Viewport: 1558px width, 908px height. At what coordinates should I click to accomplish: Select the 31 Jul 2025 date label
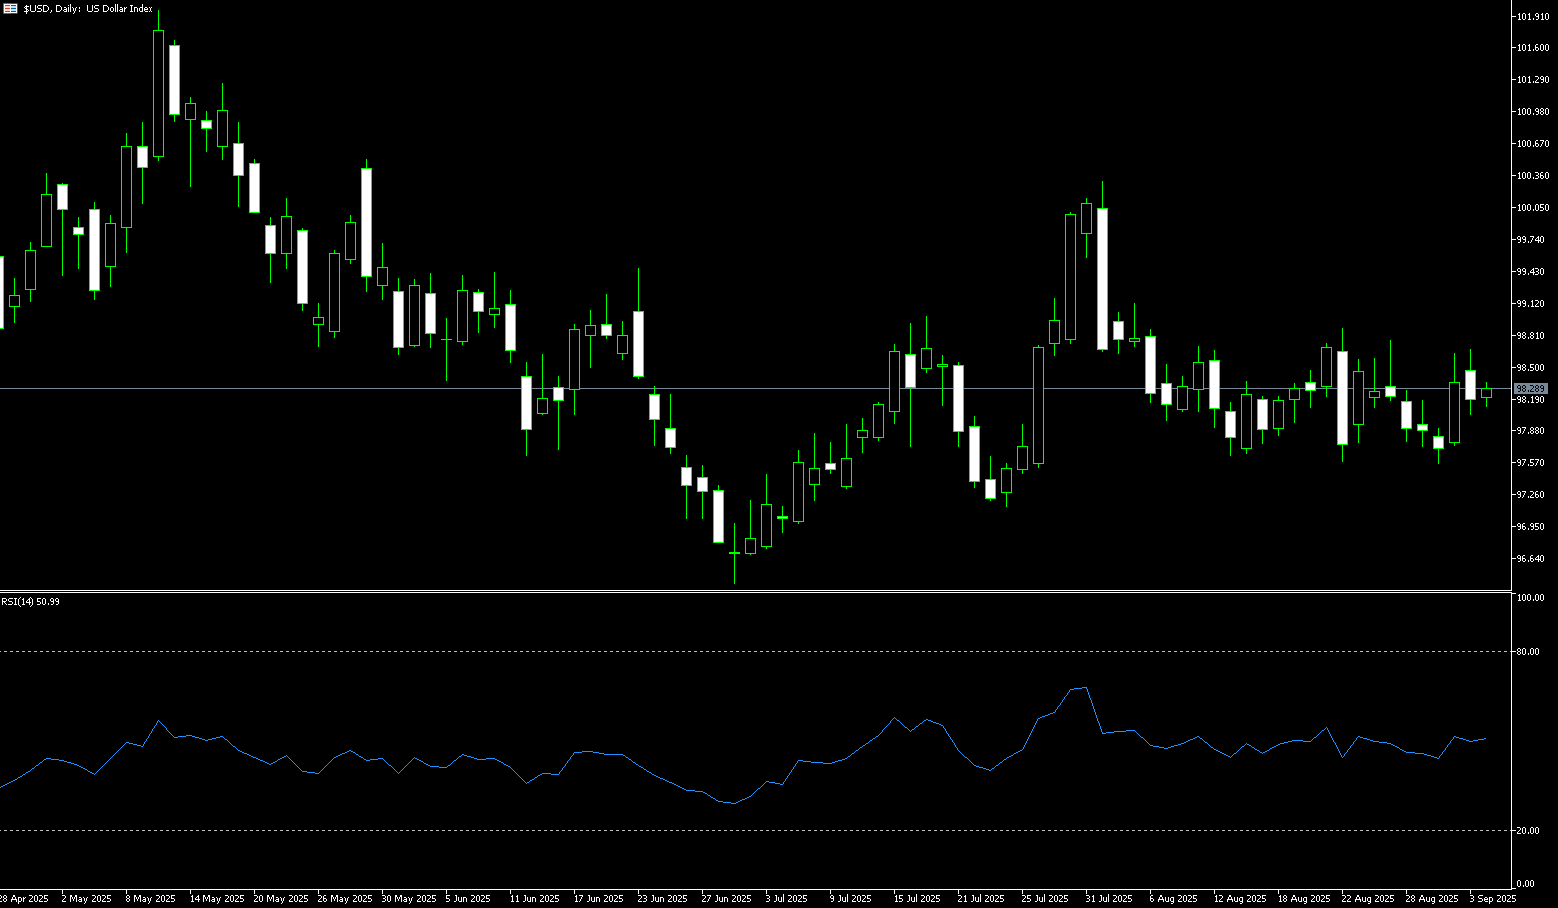[1109, 899]
